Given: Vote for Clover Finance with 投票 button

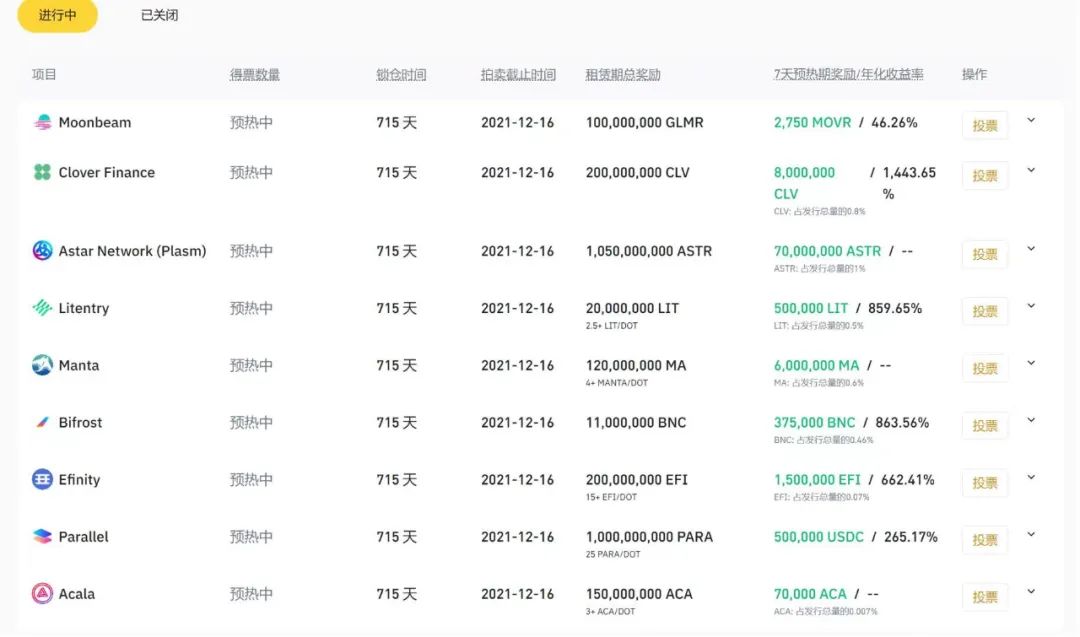Looking at the screenshot, I should [x=985, y=176].
